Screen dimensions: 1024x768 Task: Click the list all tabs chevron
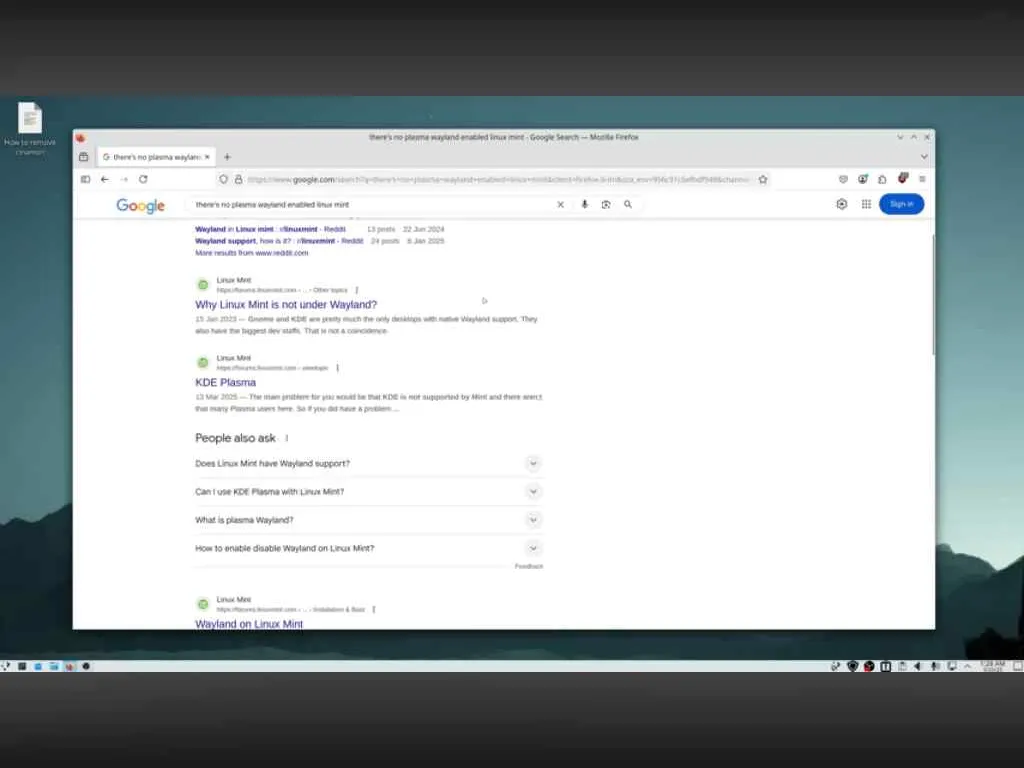(924, 157)
